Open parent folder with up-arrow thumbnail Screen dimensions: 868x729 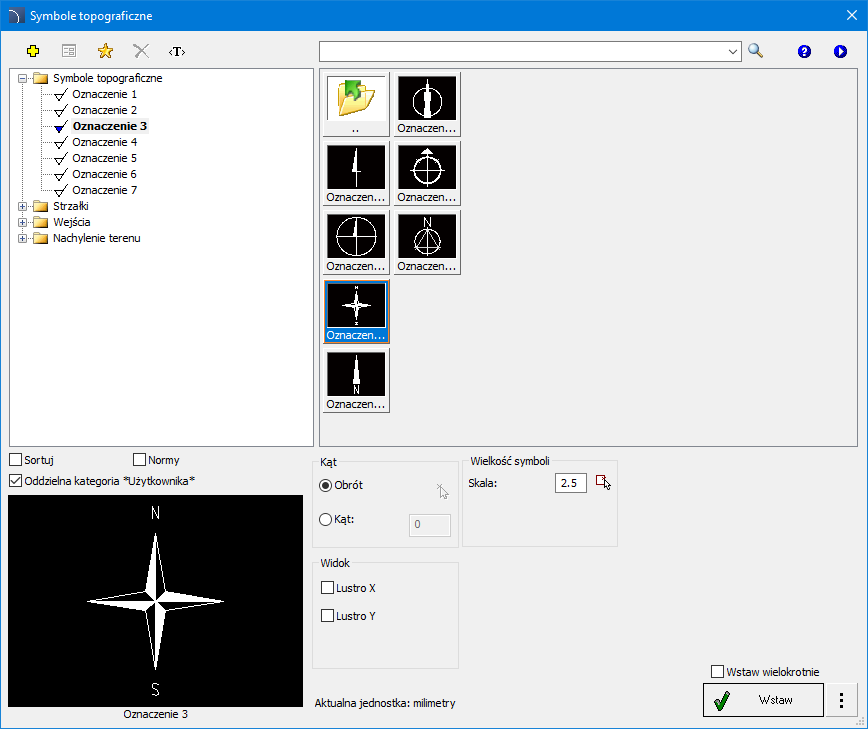(x=356, y=104)
